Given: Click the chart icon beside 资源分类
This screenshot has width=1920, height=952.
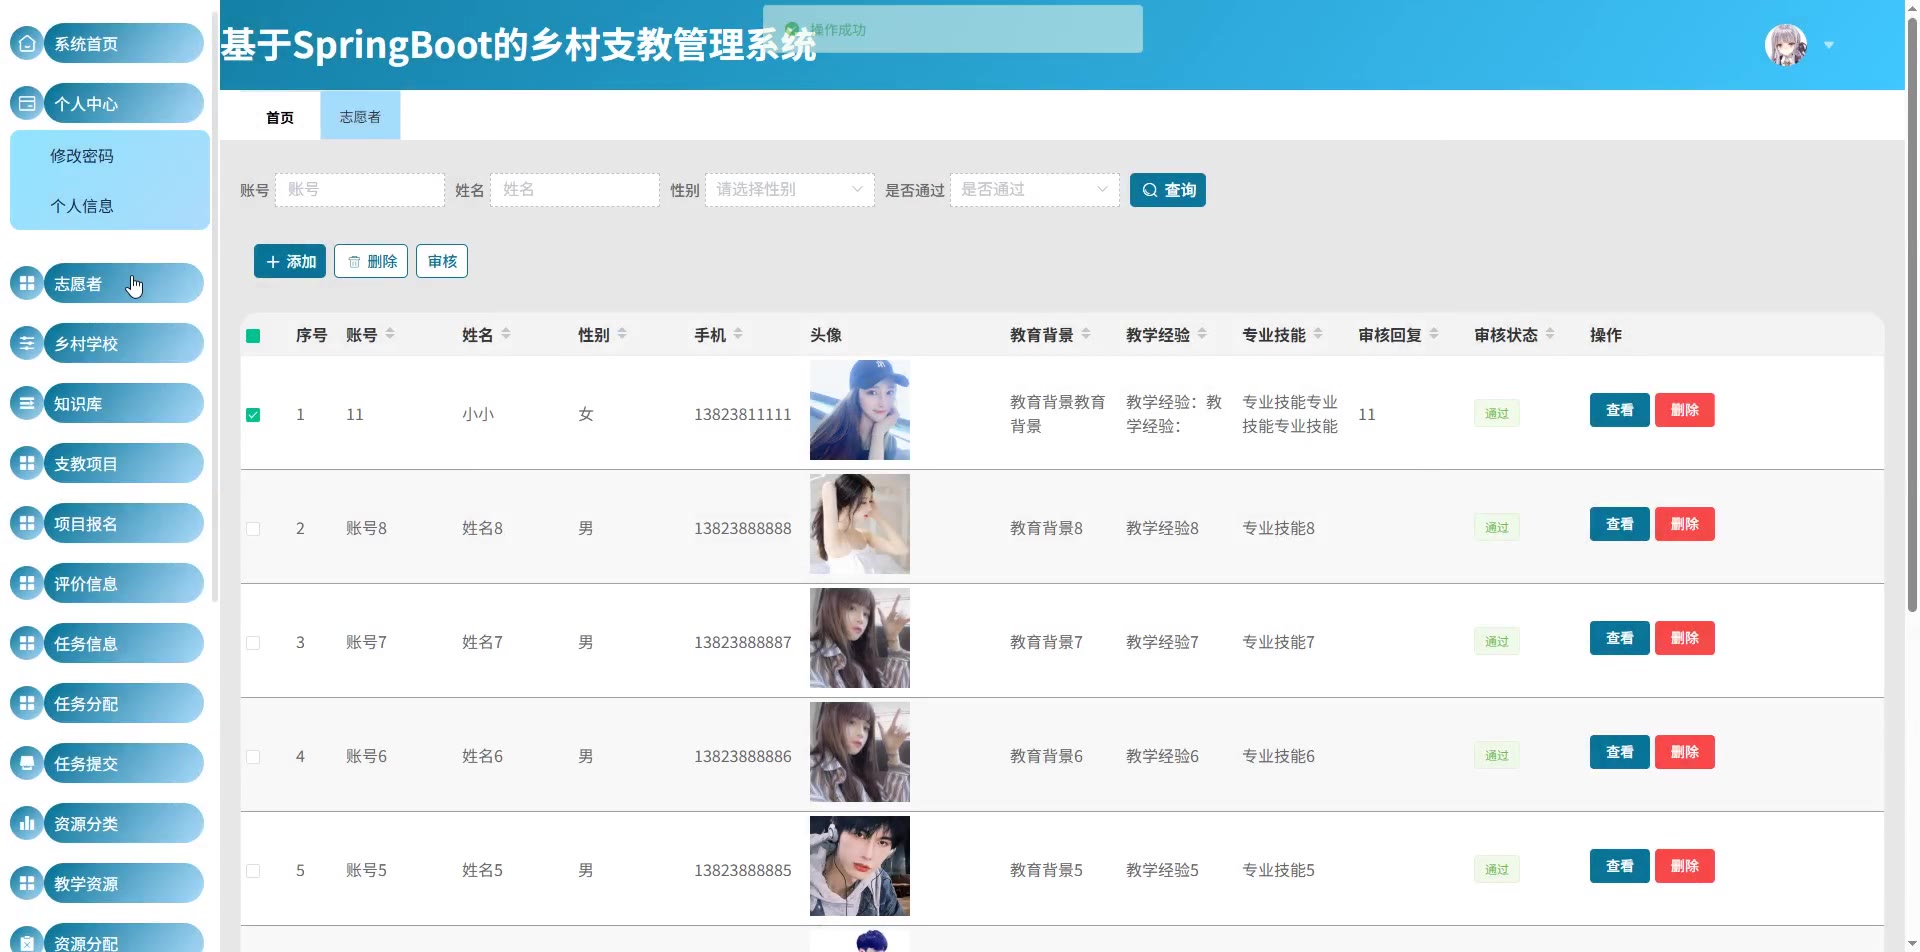Looking at the screenshot, I should (27, 823).
